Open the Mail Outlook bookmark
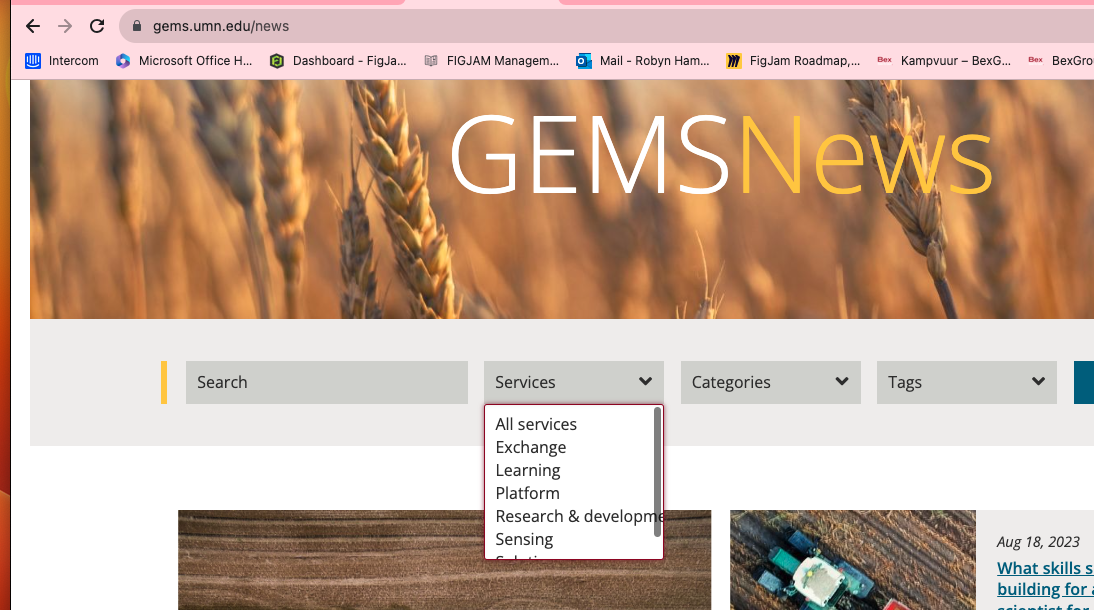This screenshot has width=1094, height=610. click(643, 61)
